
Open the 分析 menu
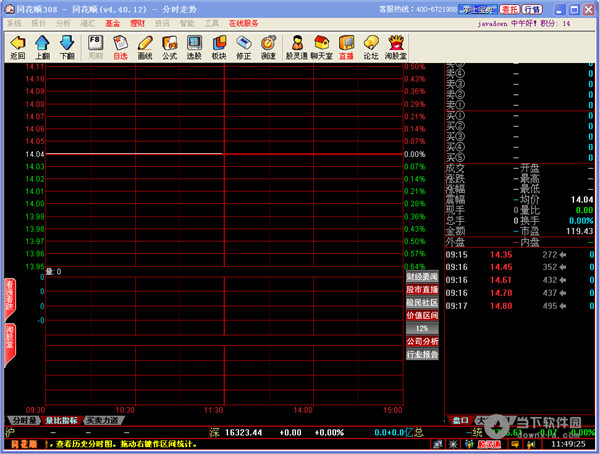point(63,24)
